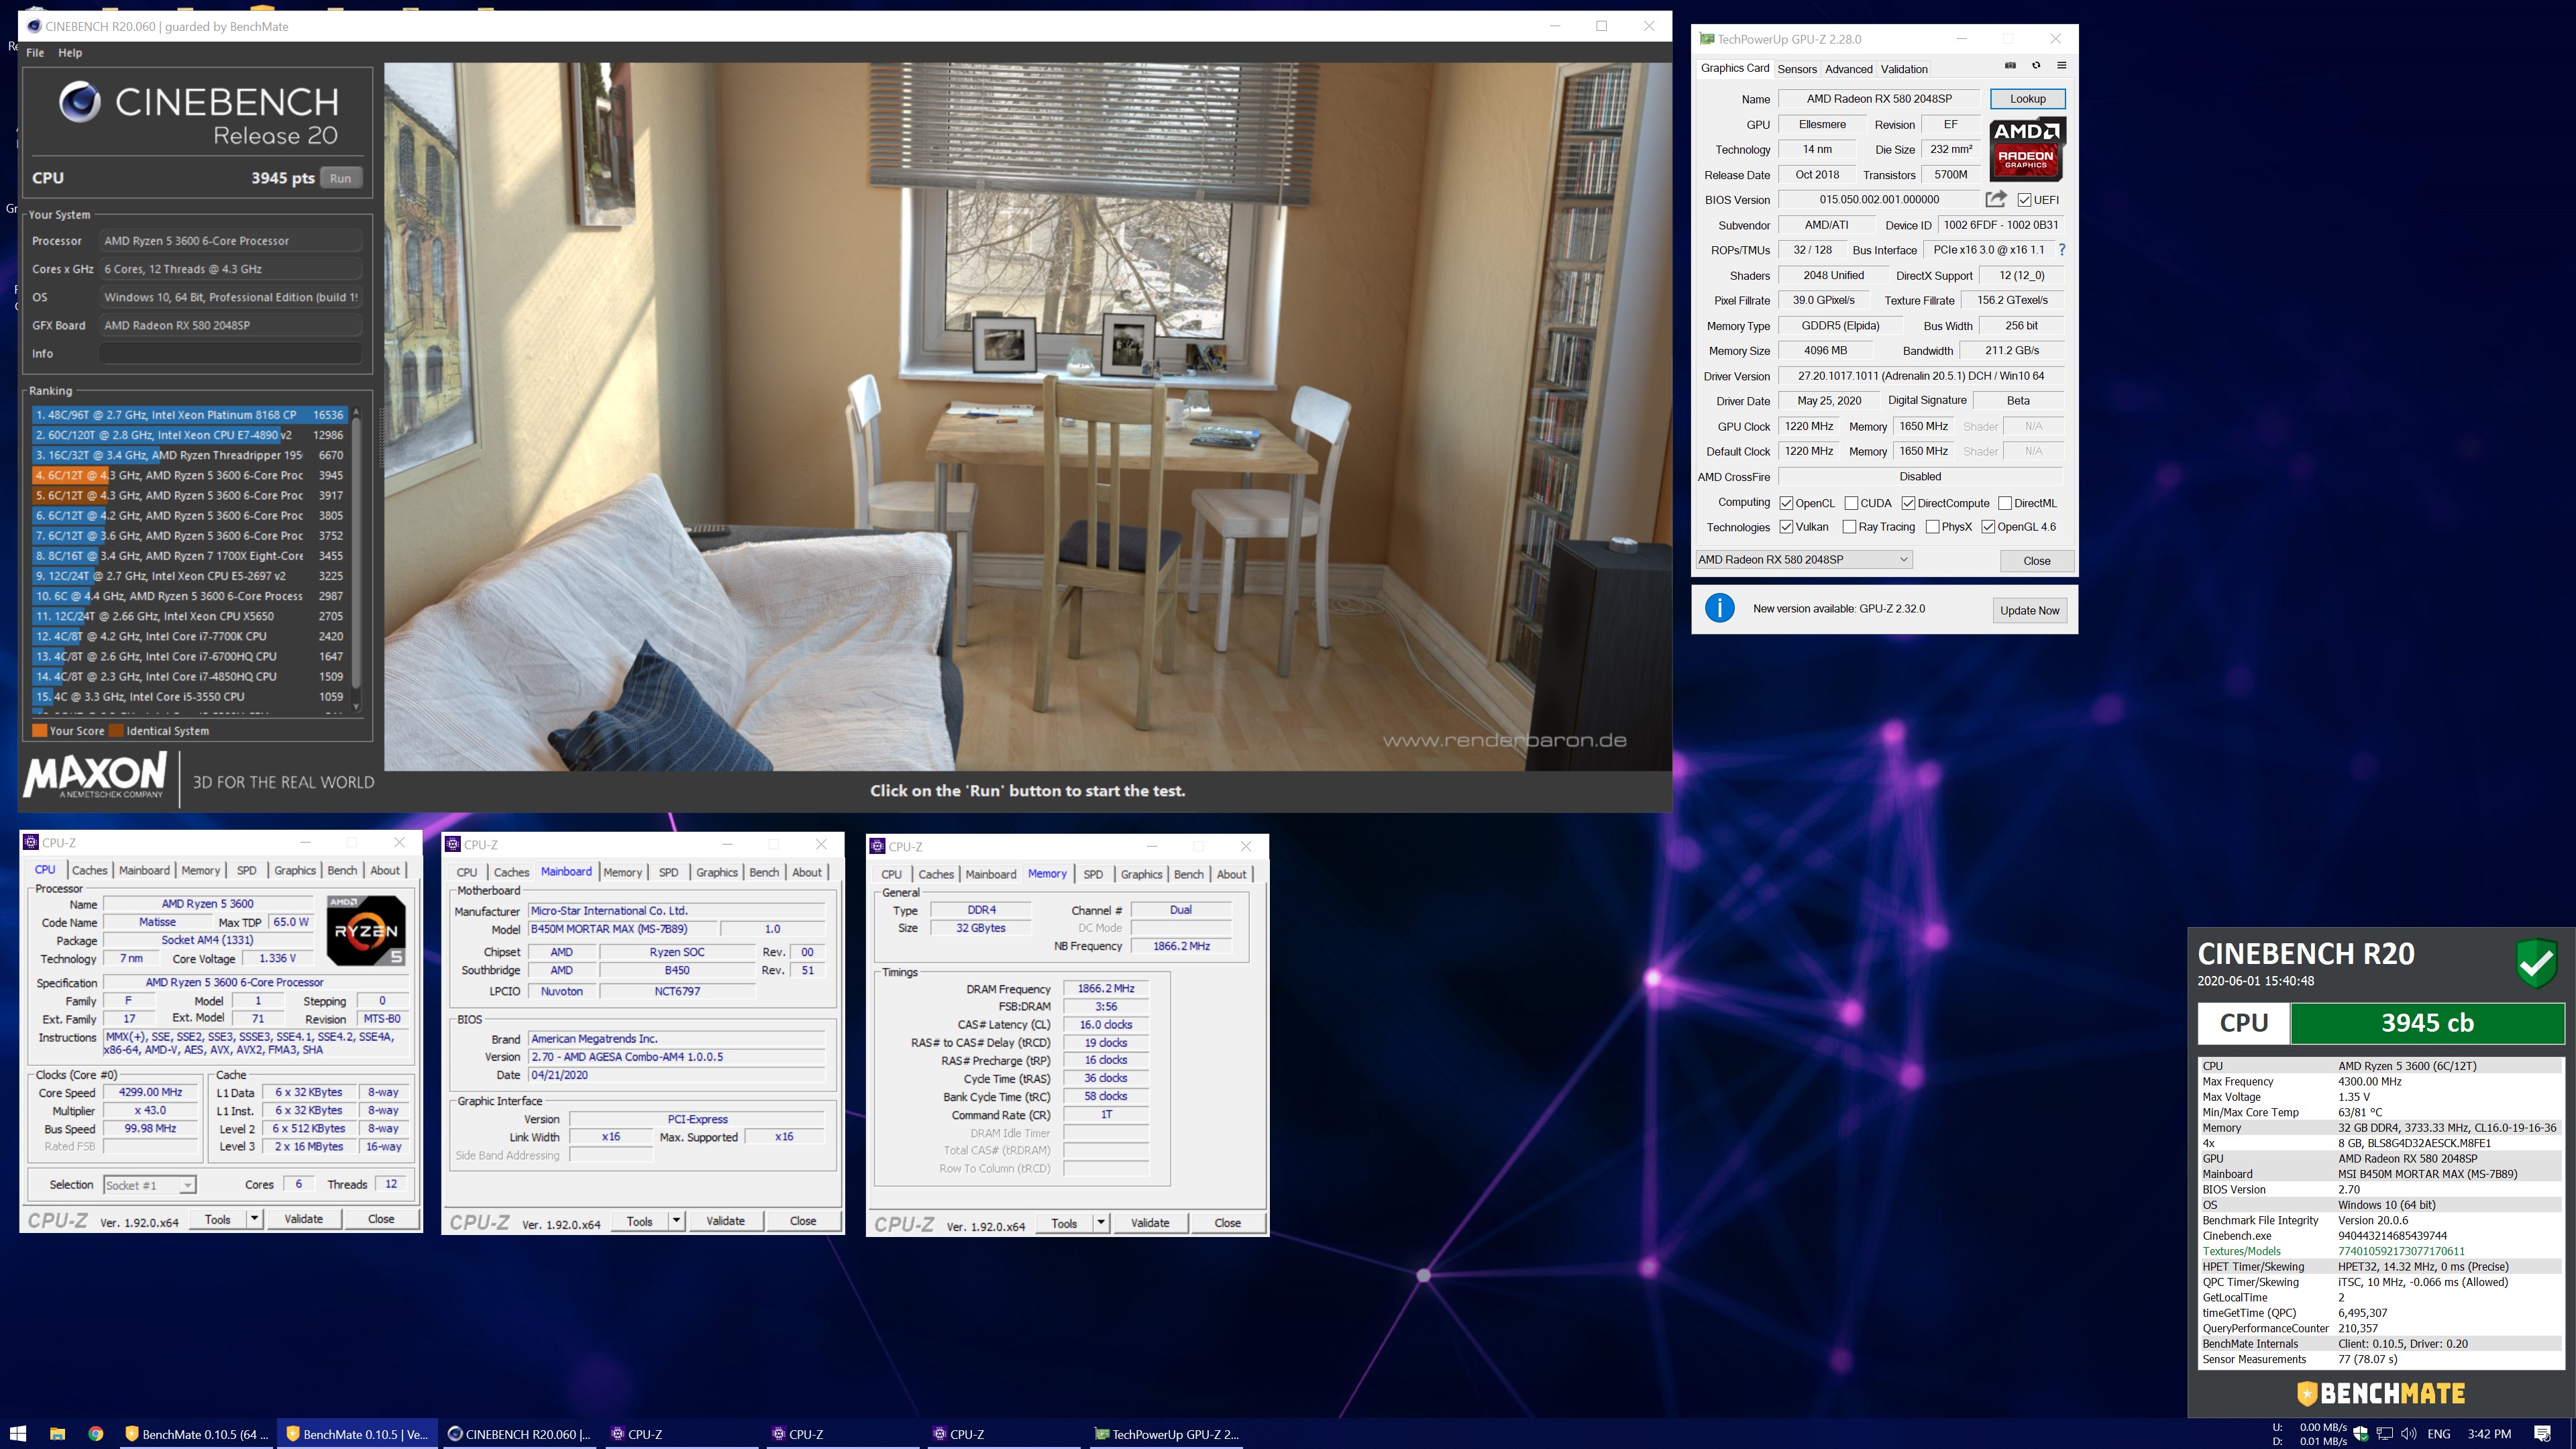Click the Close button in GPU-Z

point(2036,560)
